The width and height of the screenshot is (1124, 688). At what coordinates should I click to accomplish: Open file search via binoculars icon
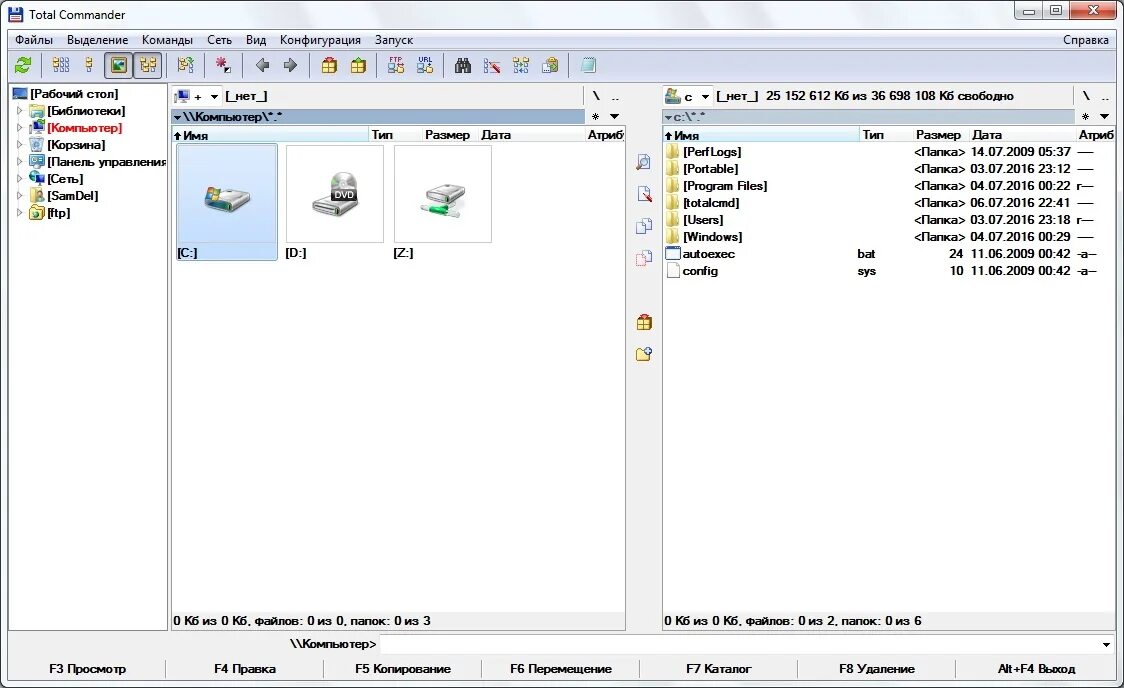[463, 65]
